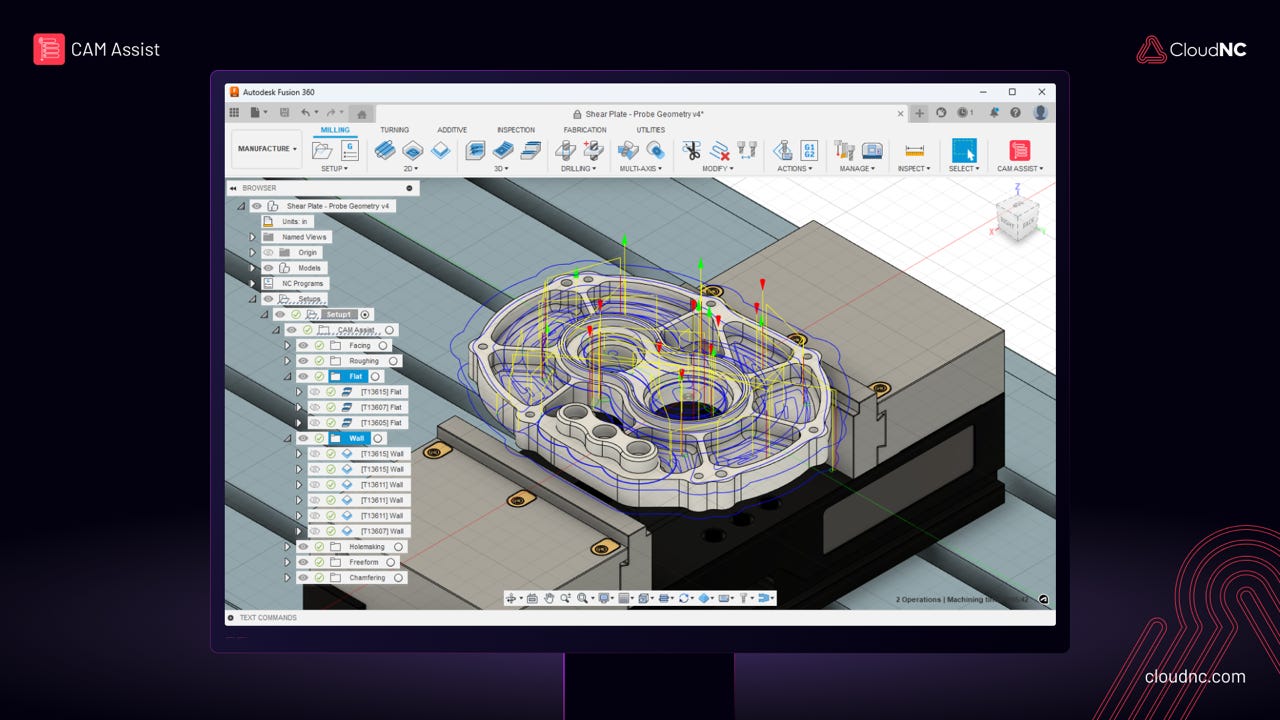Choose the Drill tool icon
The height and width of the screenshot is (720, 1280).
(x=566, y=150)
